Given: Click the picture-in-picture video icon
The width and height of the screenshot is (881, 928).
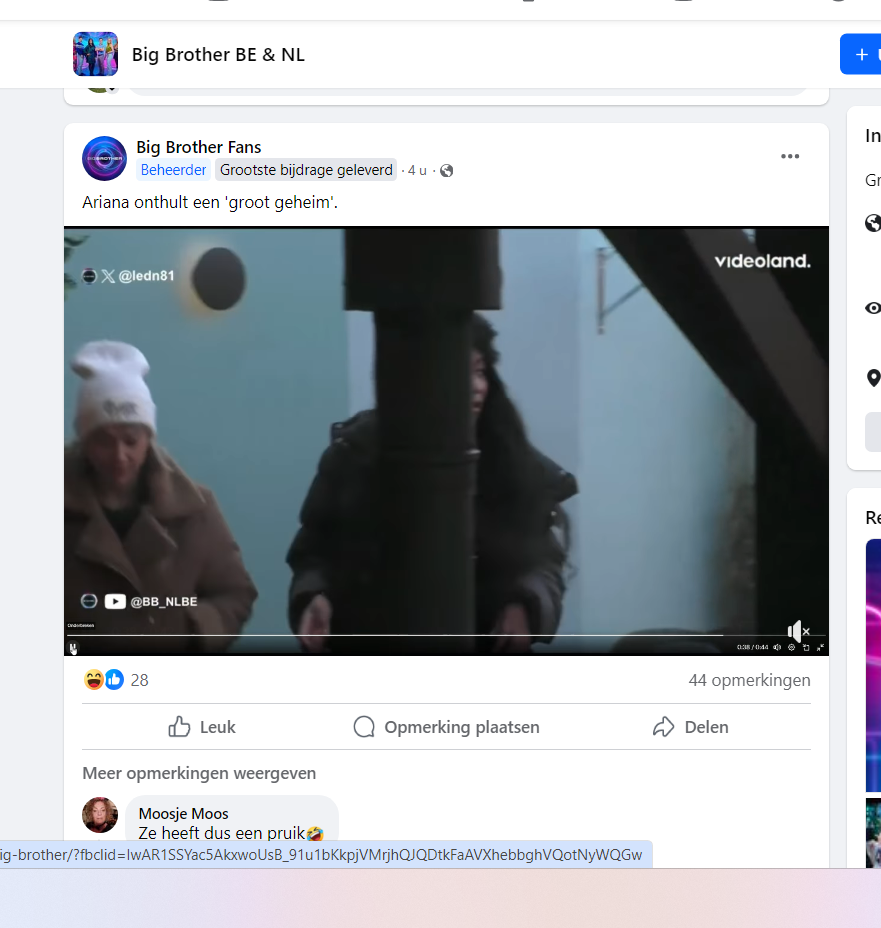Looking at the screenshot, I should pos(806,647).
